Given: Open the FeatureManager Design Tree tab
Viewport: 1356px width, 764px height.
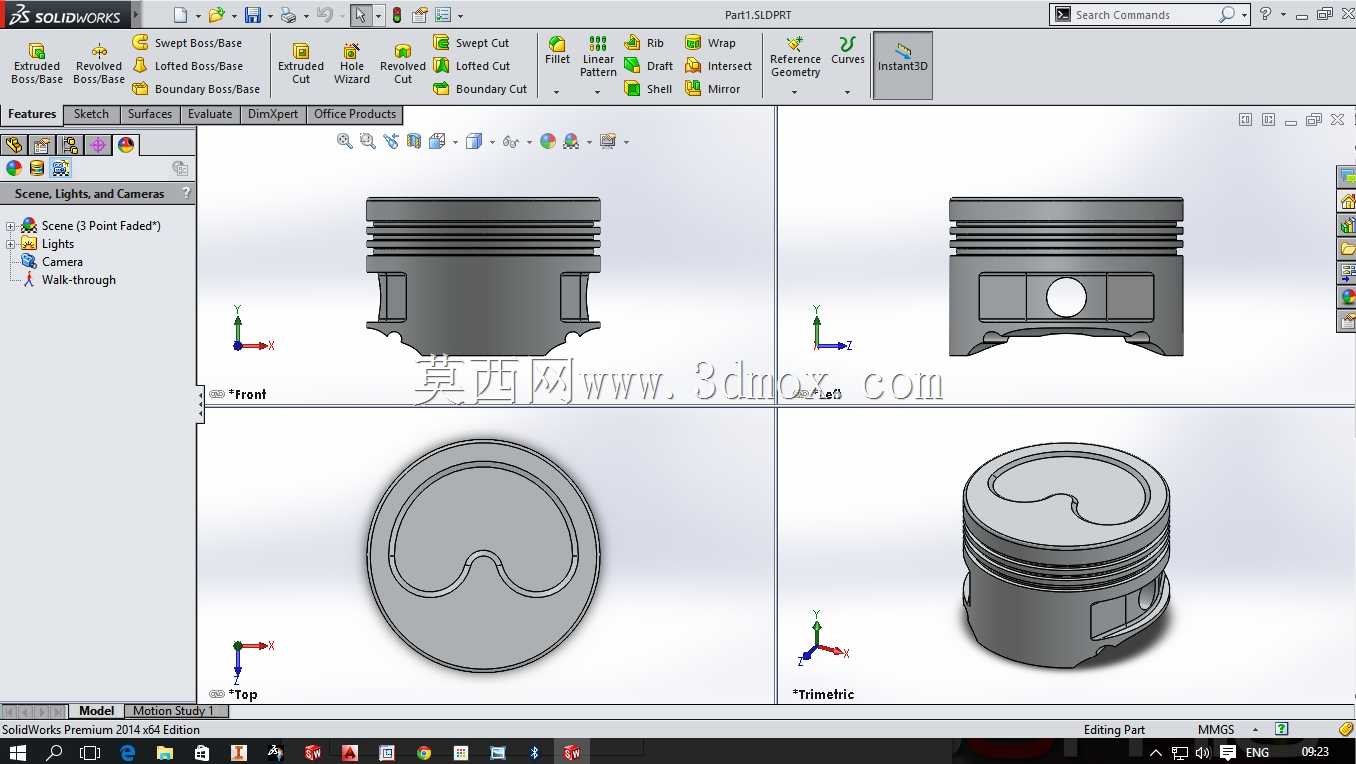Looking at the screenshot, I should pyautogui.click(x=14, y=145).
